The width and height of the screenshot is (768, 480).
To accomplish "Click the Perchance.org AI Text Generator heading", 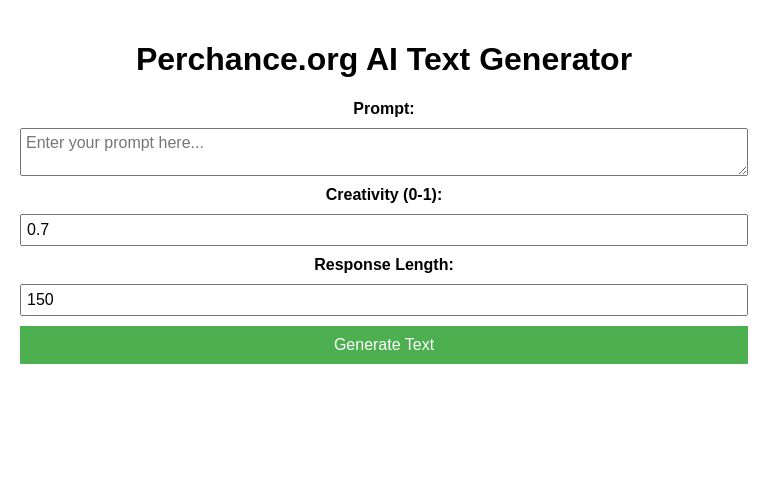I will coord(384,60).
